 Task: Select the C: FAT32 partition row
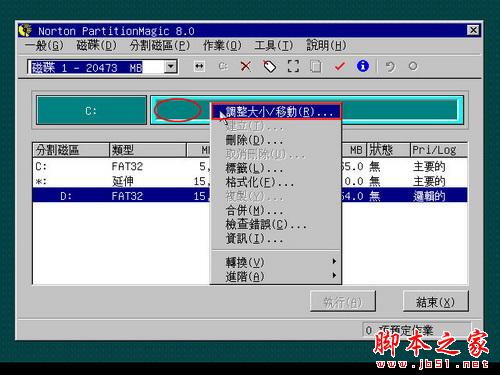250,166
